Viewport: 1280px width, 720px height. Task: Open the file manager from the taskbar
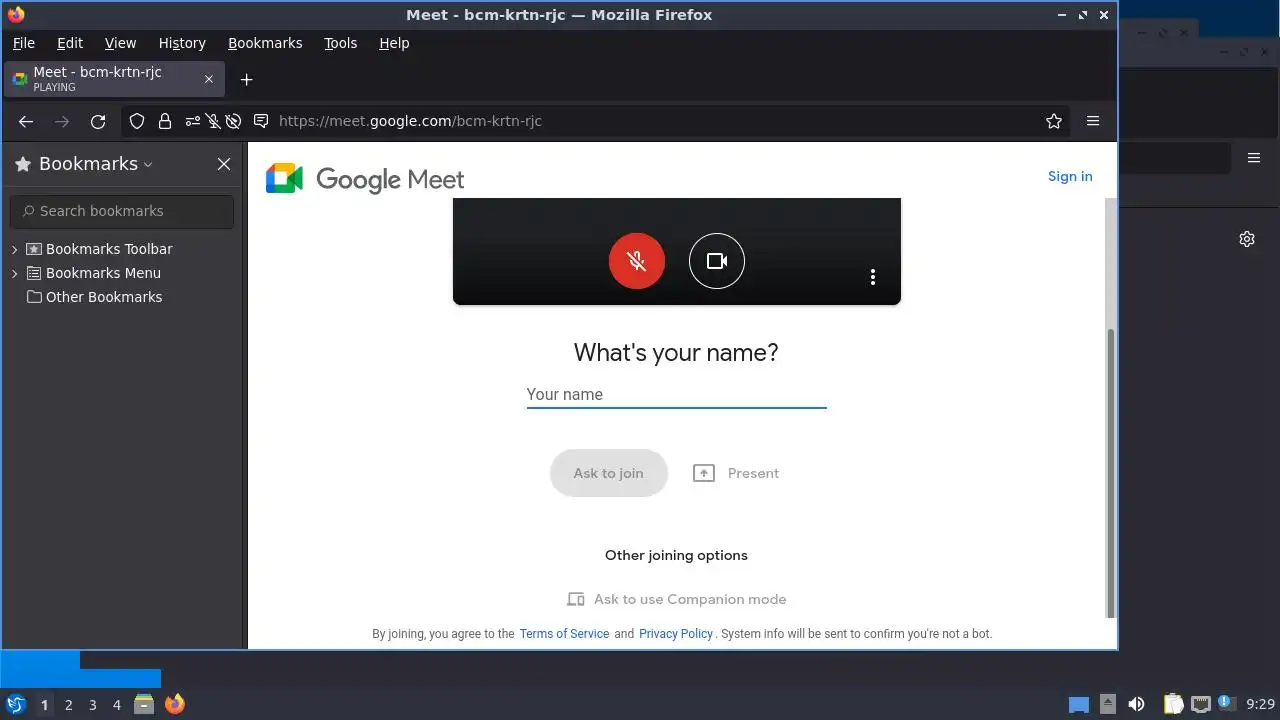pyautogui.click(x=144, y=704)
